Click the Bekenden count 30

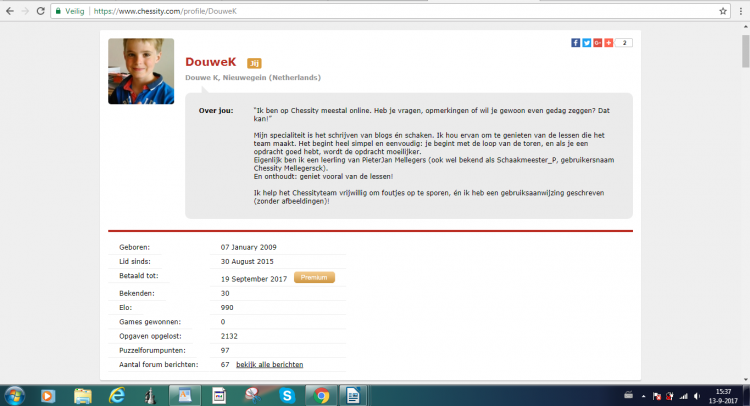(225, 293)
